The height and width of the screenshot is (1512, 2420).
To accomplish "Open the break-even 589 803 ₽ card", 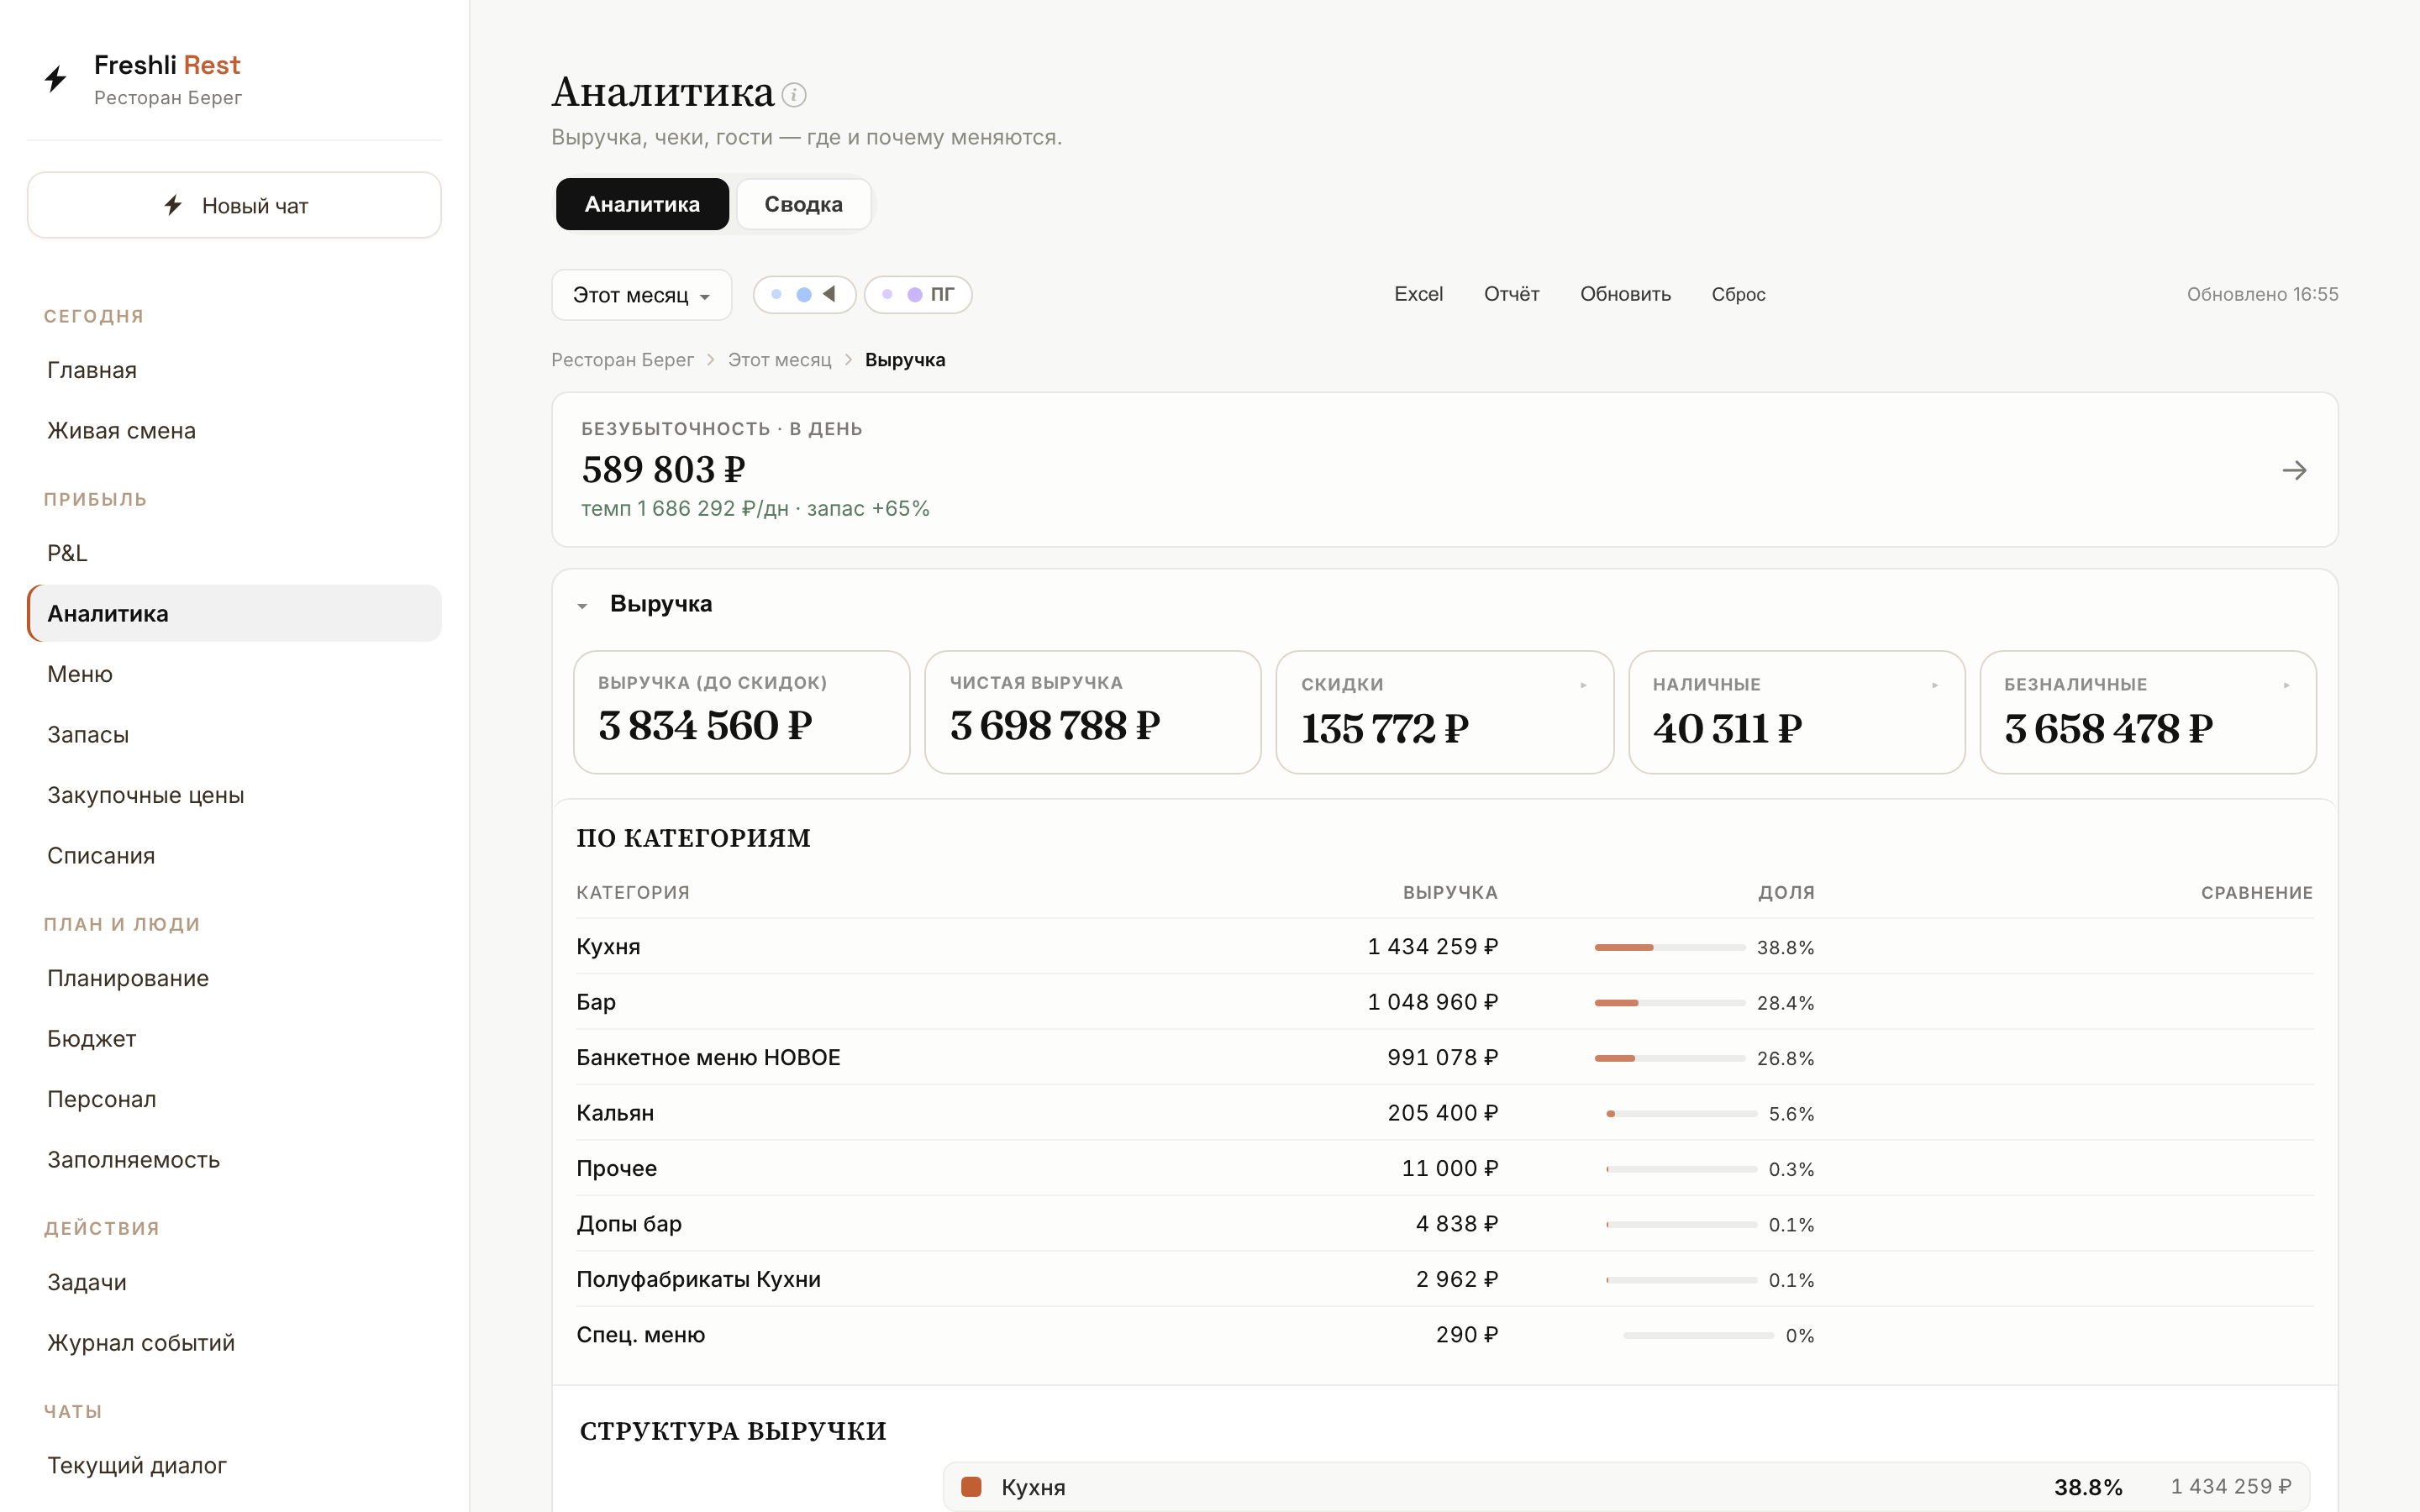I will pyautogui.click(x=1444, y=470).
